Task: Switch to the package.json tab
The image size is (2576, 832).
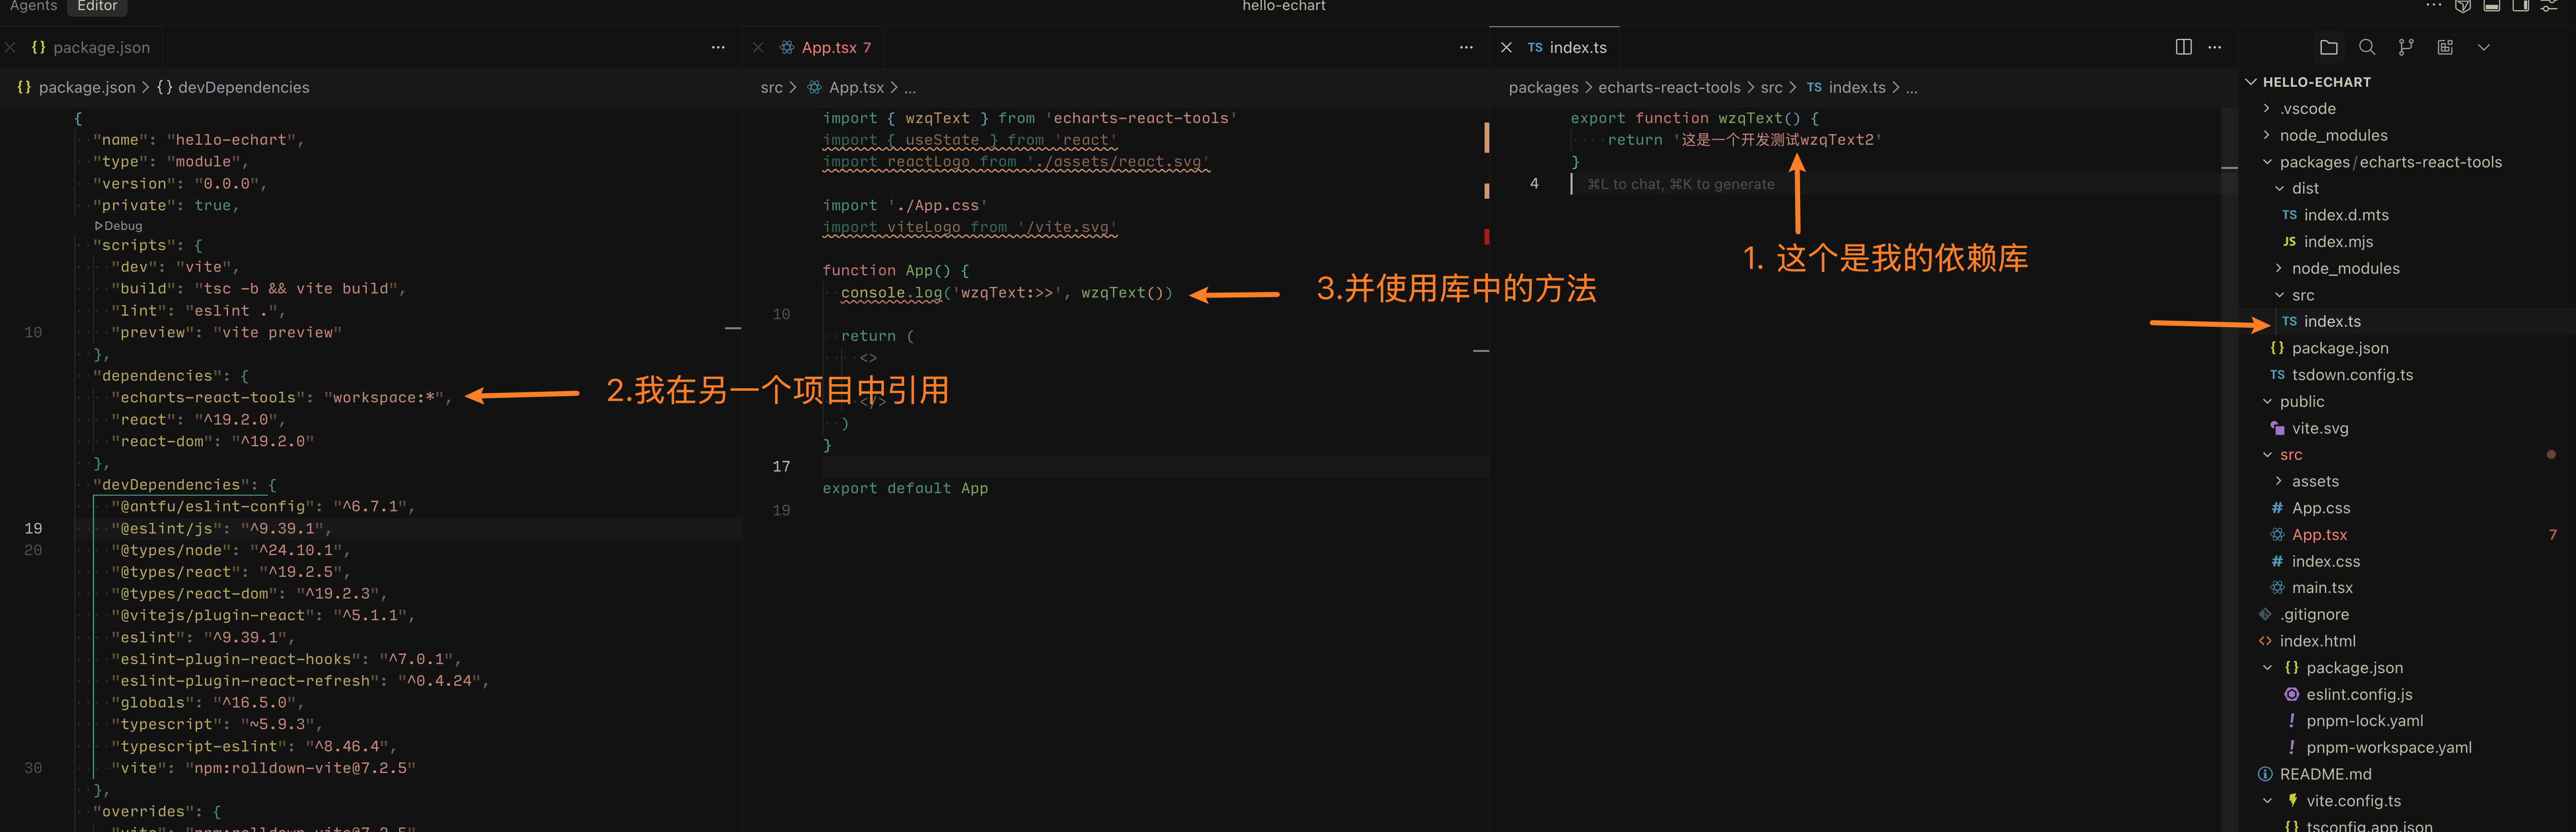Action: (x=101, y=47)
